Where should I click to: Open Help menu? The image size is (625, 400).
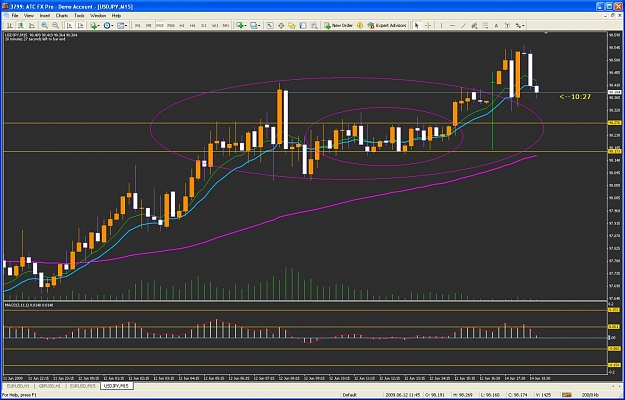pyautogui.click(x=116, y=16)
